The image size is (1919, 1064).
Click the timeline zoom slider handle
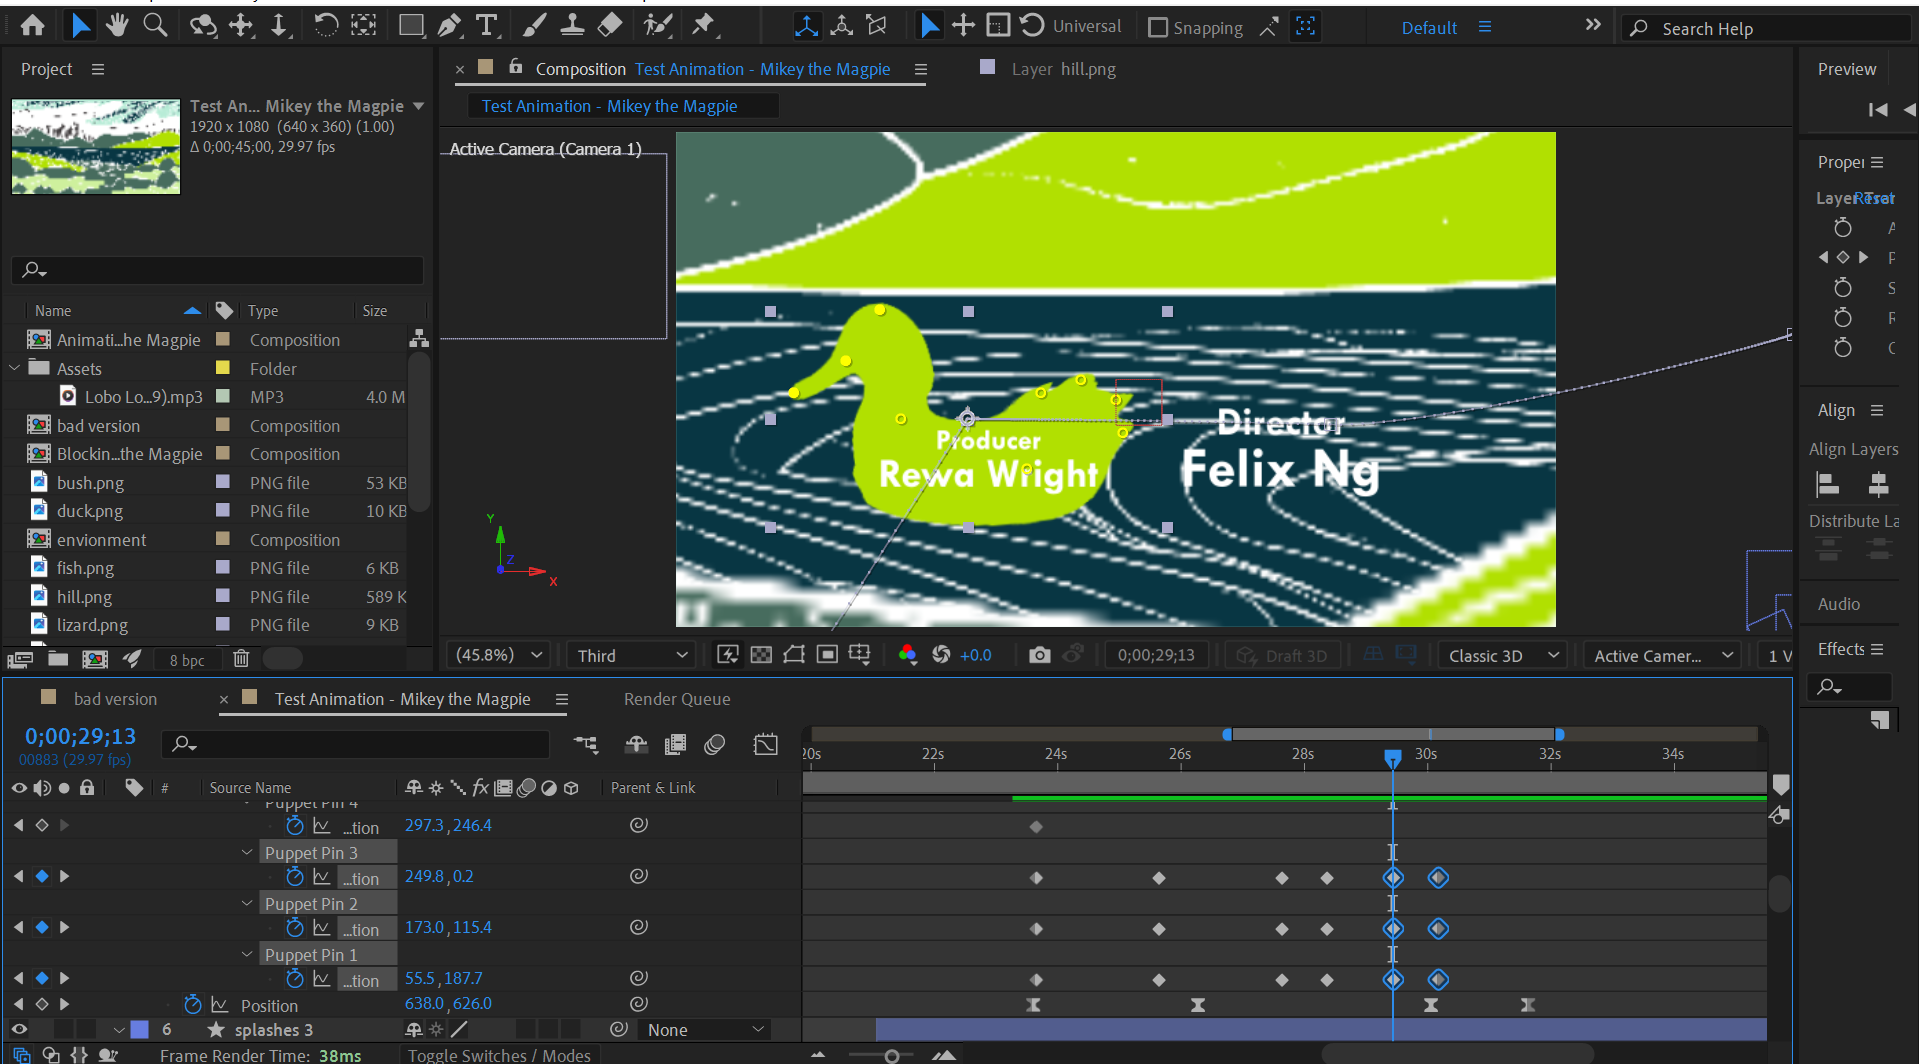(x=891, y=1055)
